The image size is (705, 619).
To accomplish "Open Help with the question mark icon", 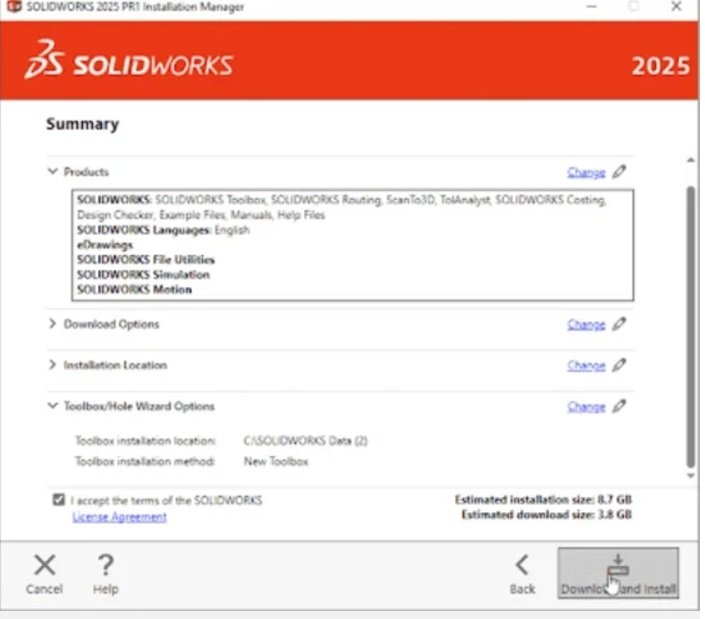I will [x=106, y=565].
